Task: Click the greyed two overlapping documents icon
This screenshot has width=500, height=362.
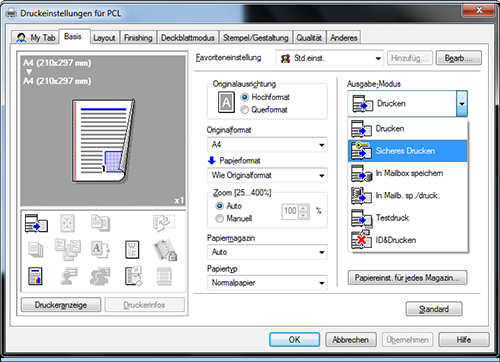Action: point(100,223)
